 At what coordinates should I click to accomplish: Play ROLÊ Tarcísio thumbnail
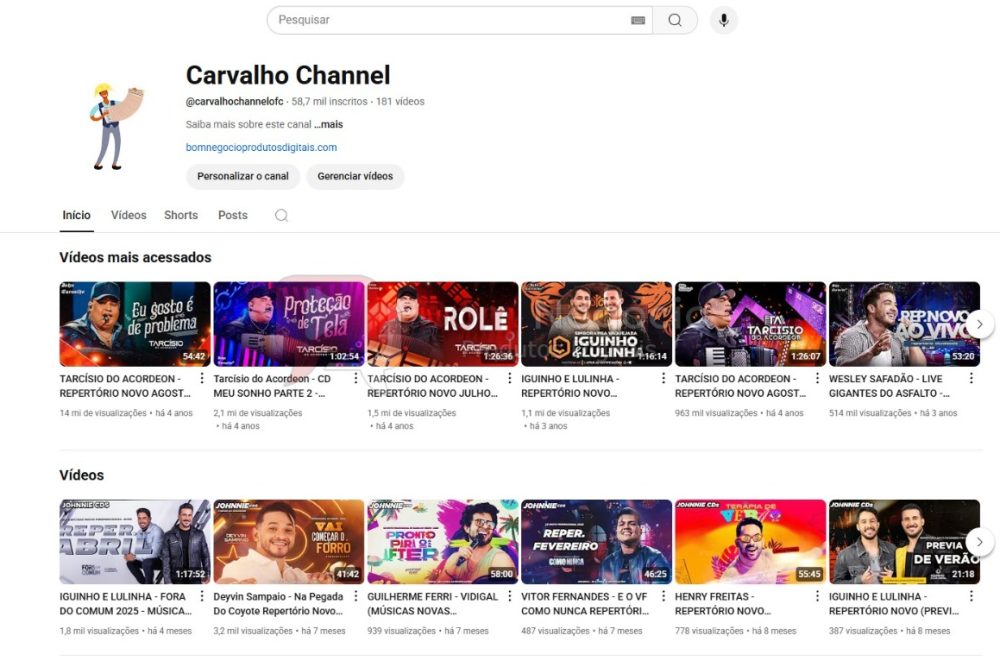[x=443, y=324]
